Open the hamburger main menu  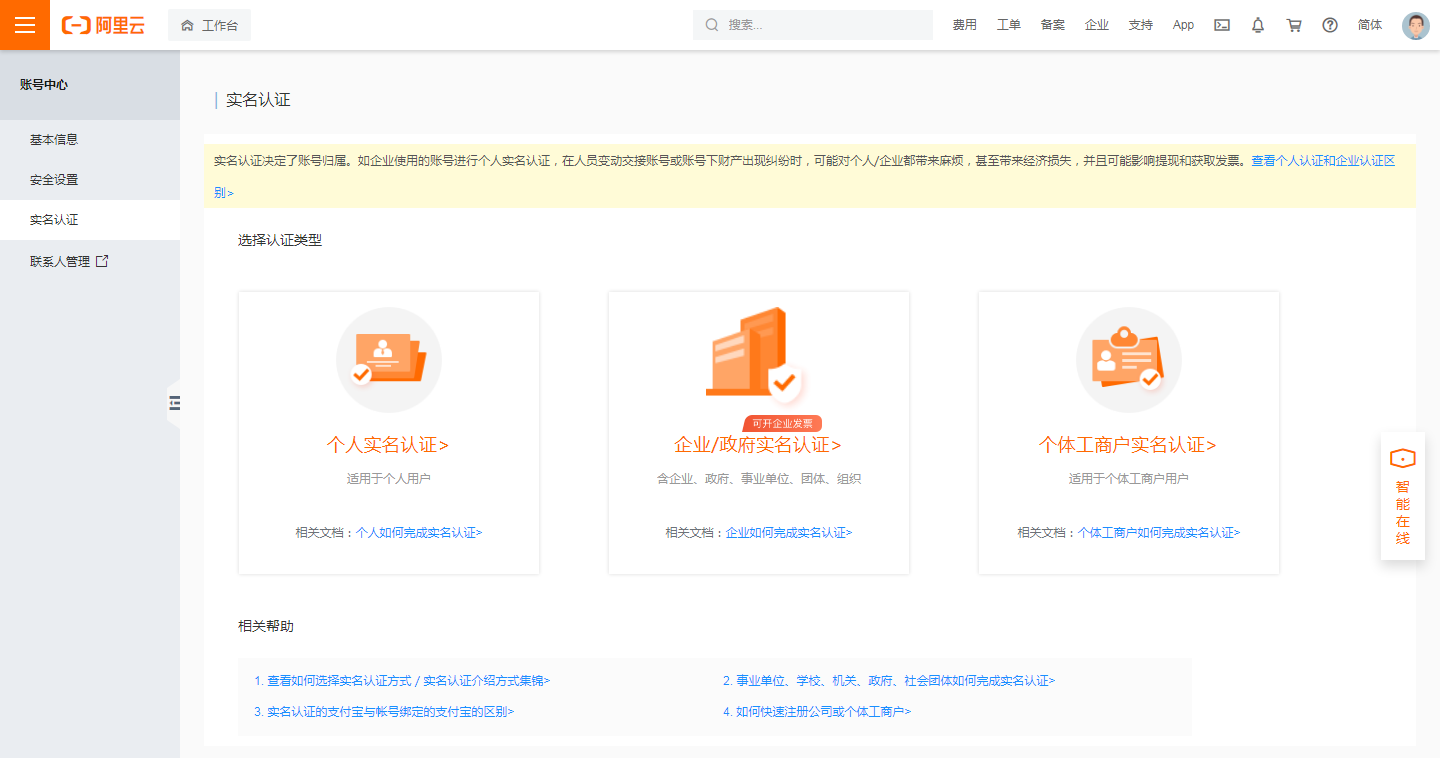(24, 25)
